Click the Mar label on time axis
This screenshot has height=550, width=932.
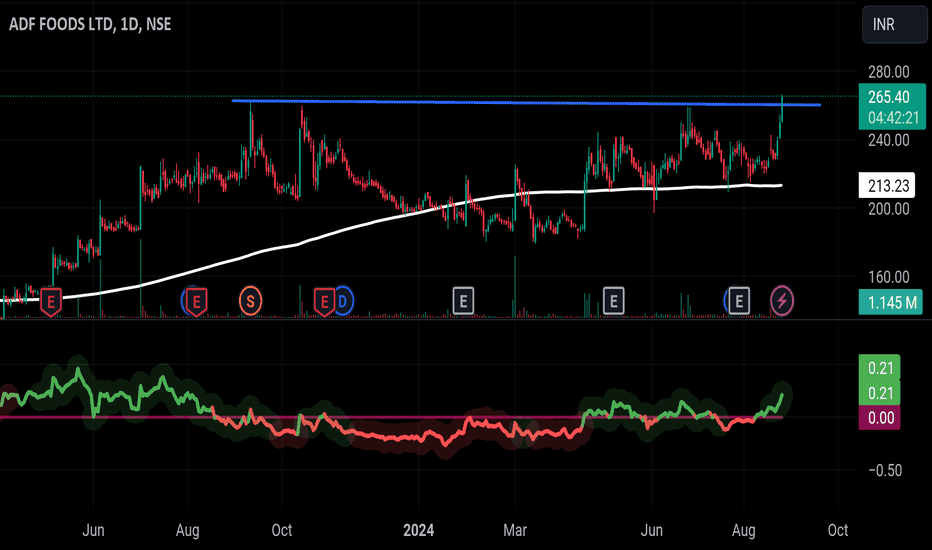tap(515, 530)
